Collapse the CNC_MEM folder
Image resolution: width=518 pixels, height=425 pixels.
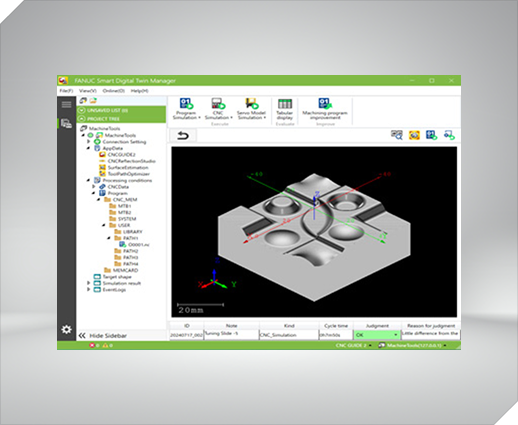coord(99,200)
